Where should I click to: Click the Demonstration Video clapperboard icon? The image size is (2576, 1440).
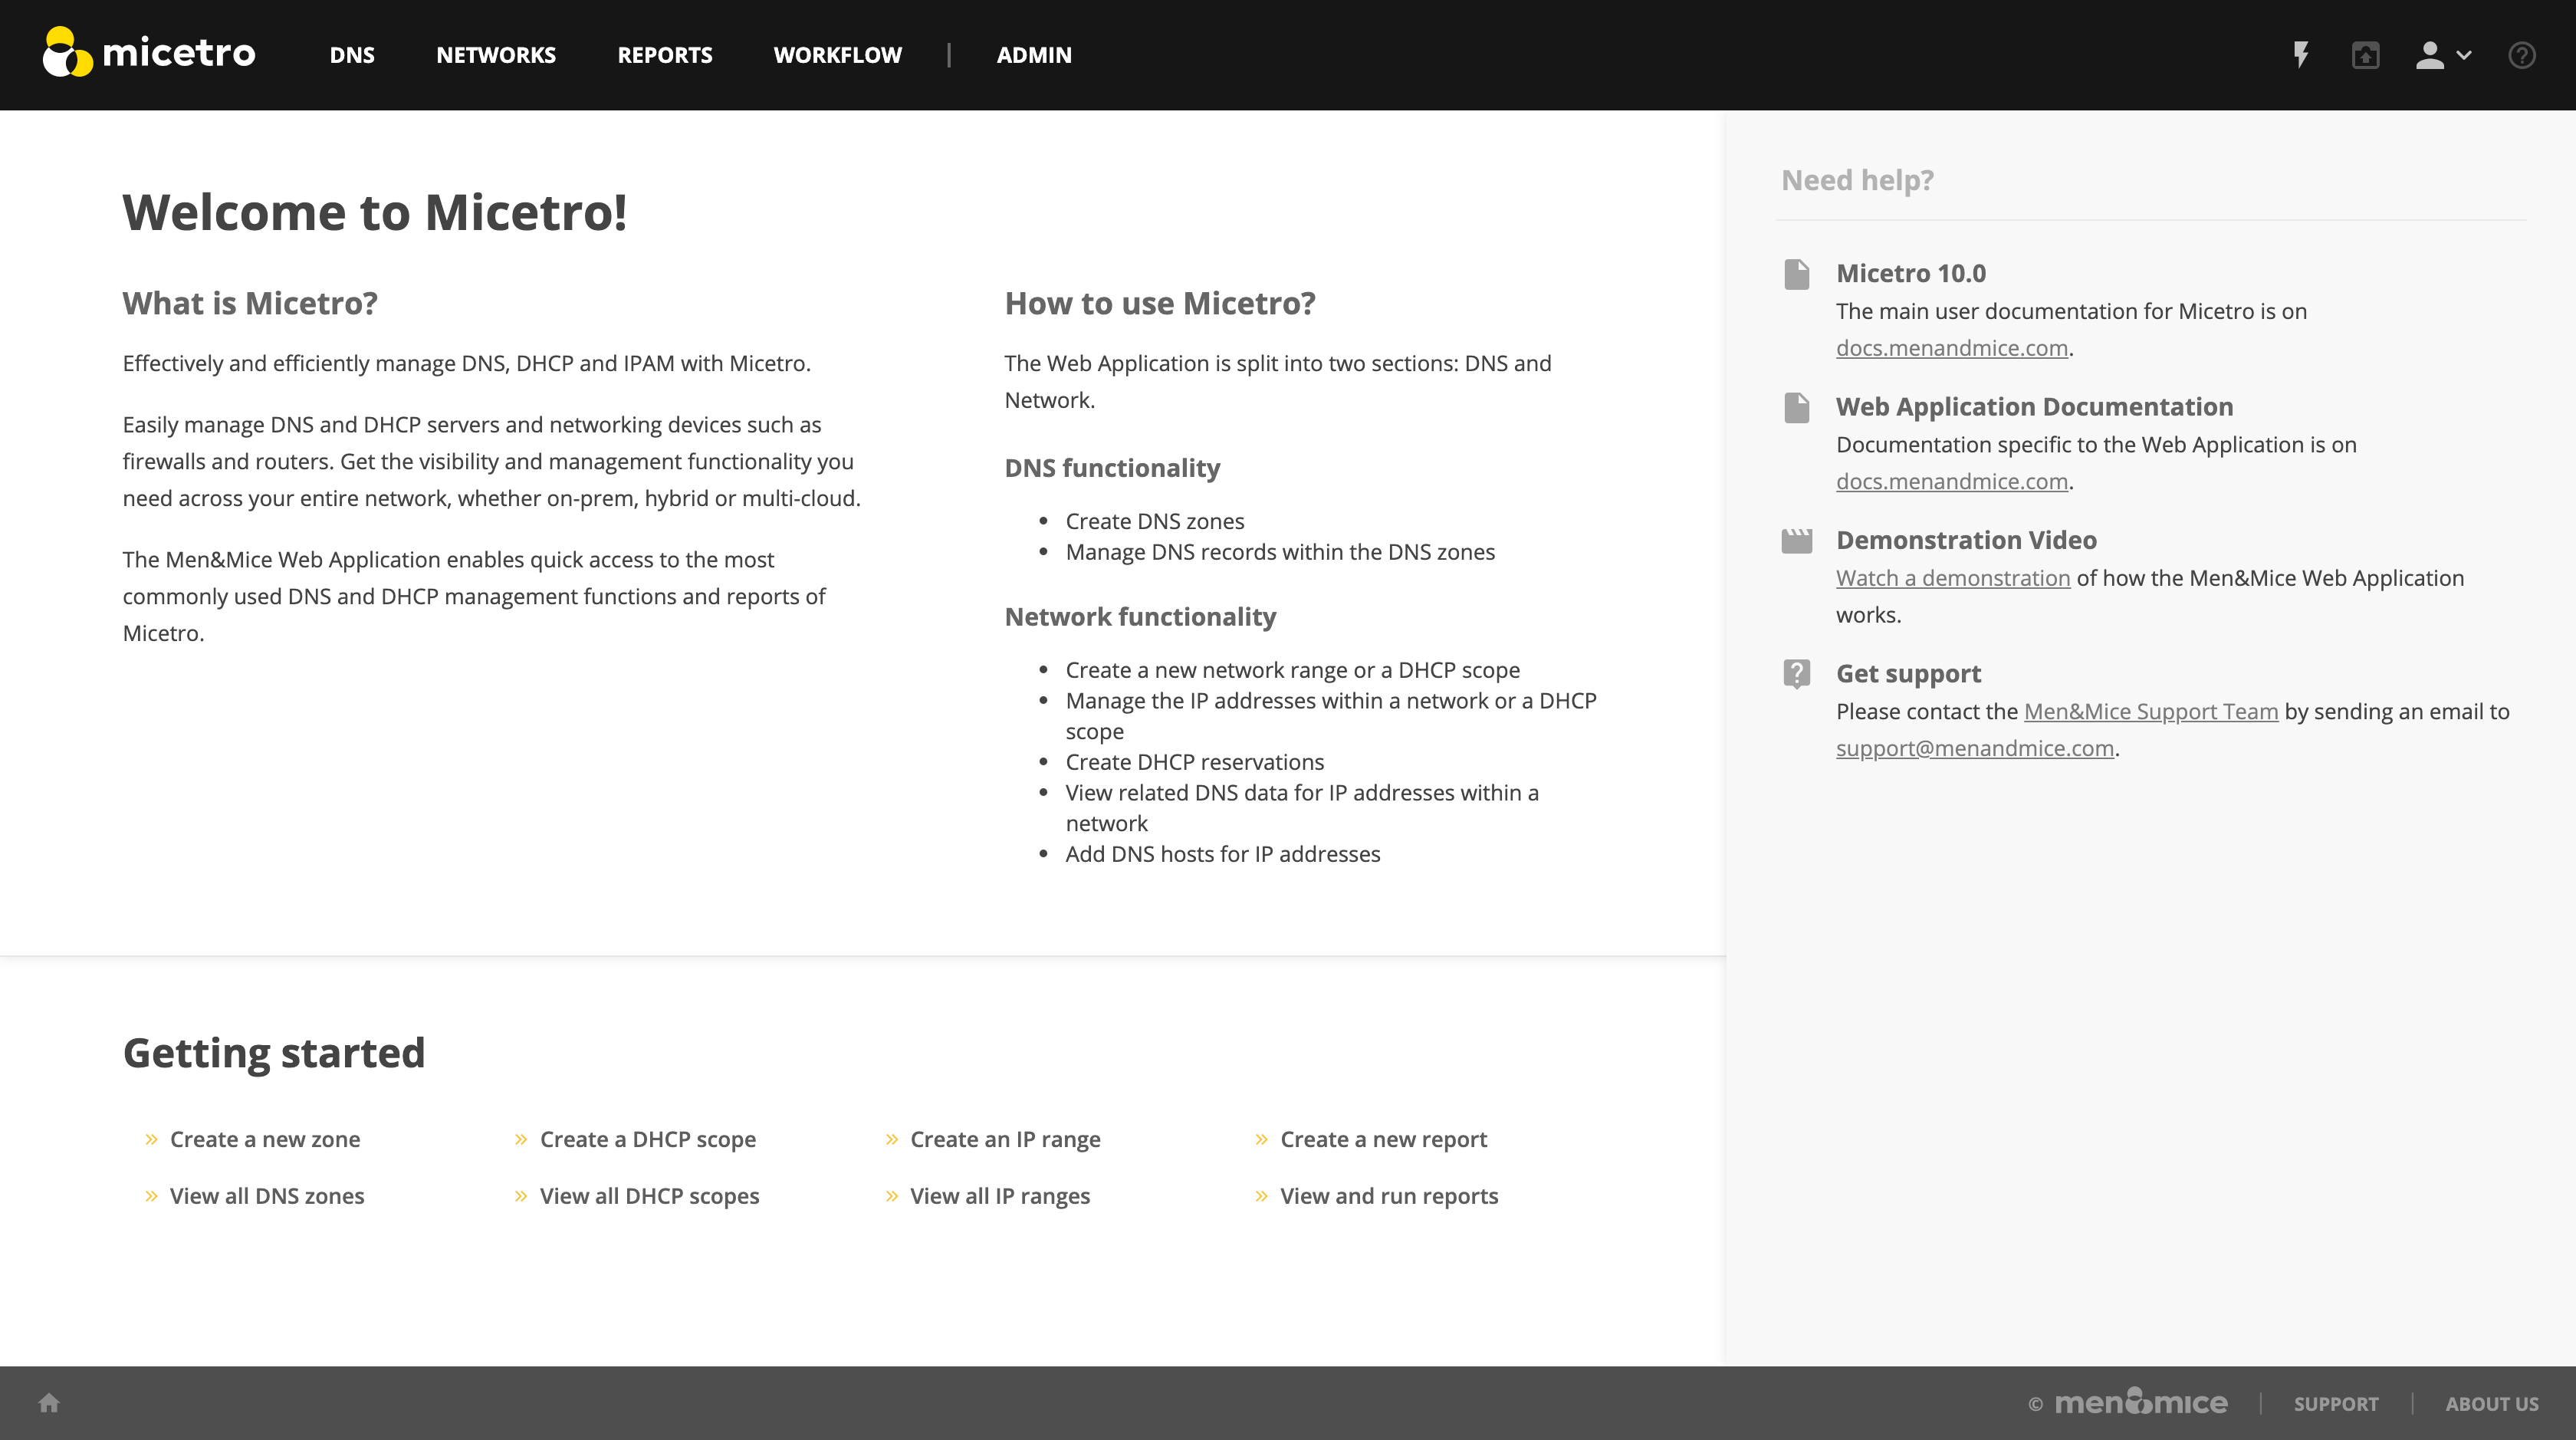(x=1796, y=541)
